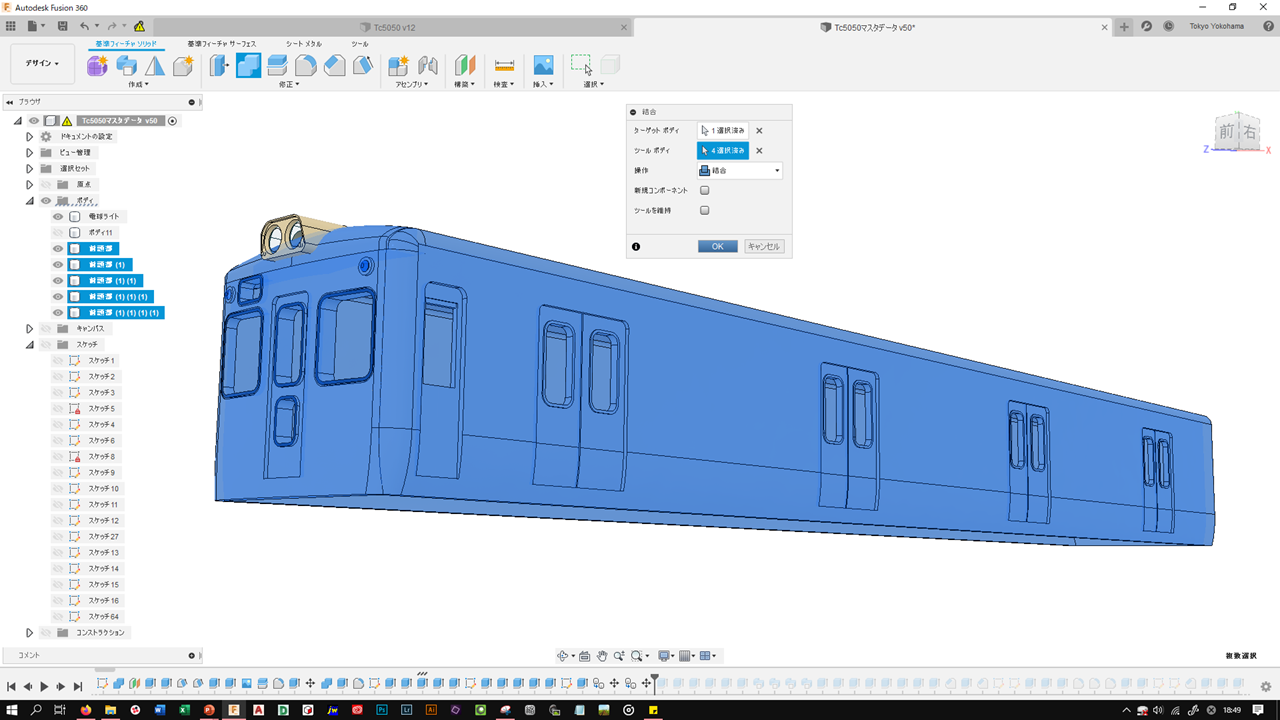The image size is (1280, 720).
Task: Click the Fillet tool icon
Action: coord(306,66)
